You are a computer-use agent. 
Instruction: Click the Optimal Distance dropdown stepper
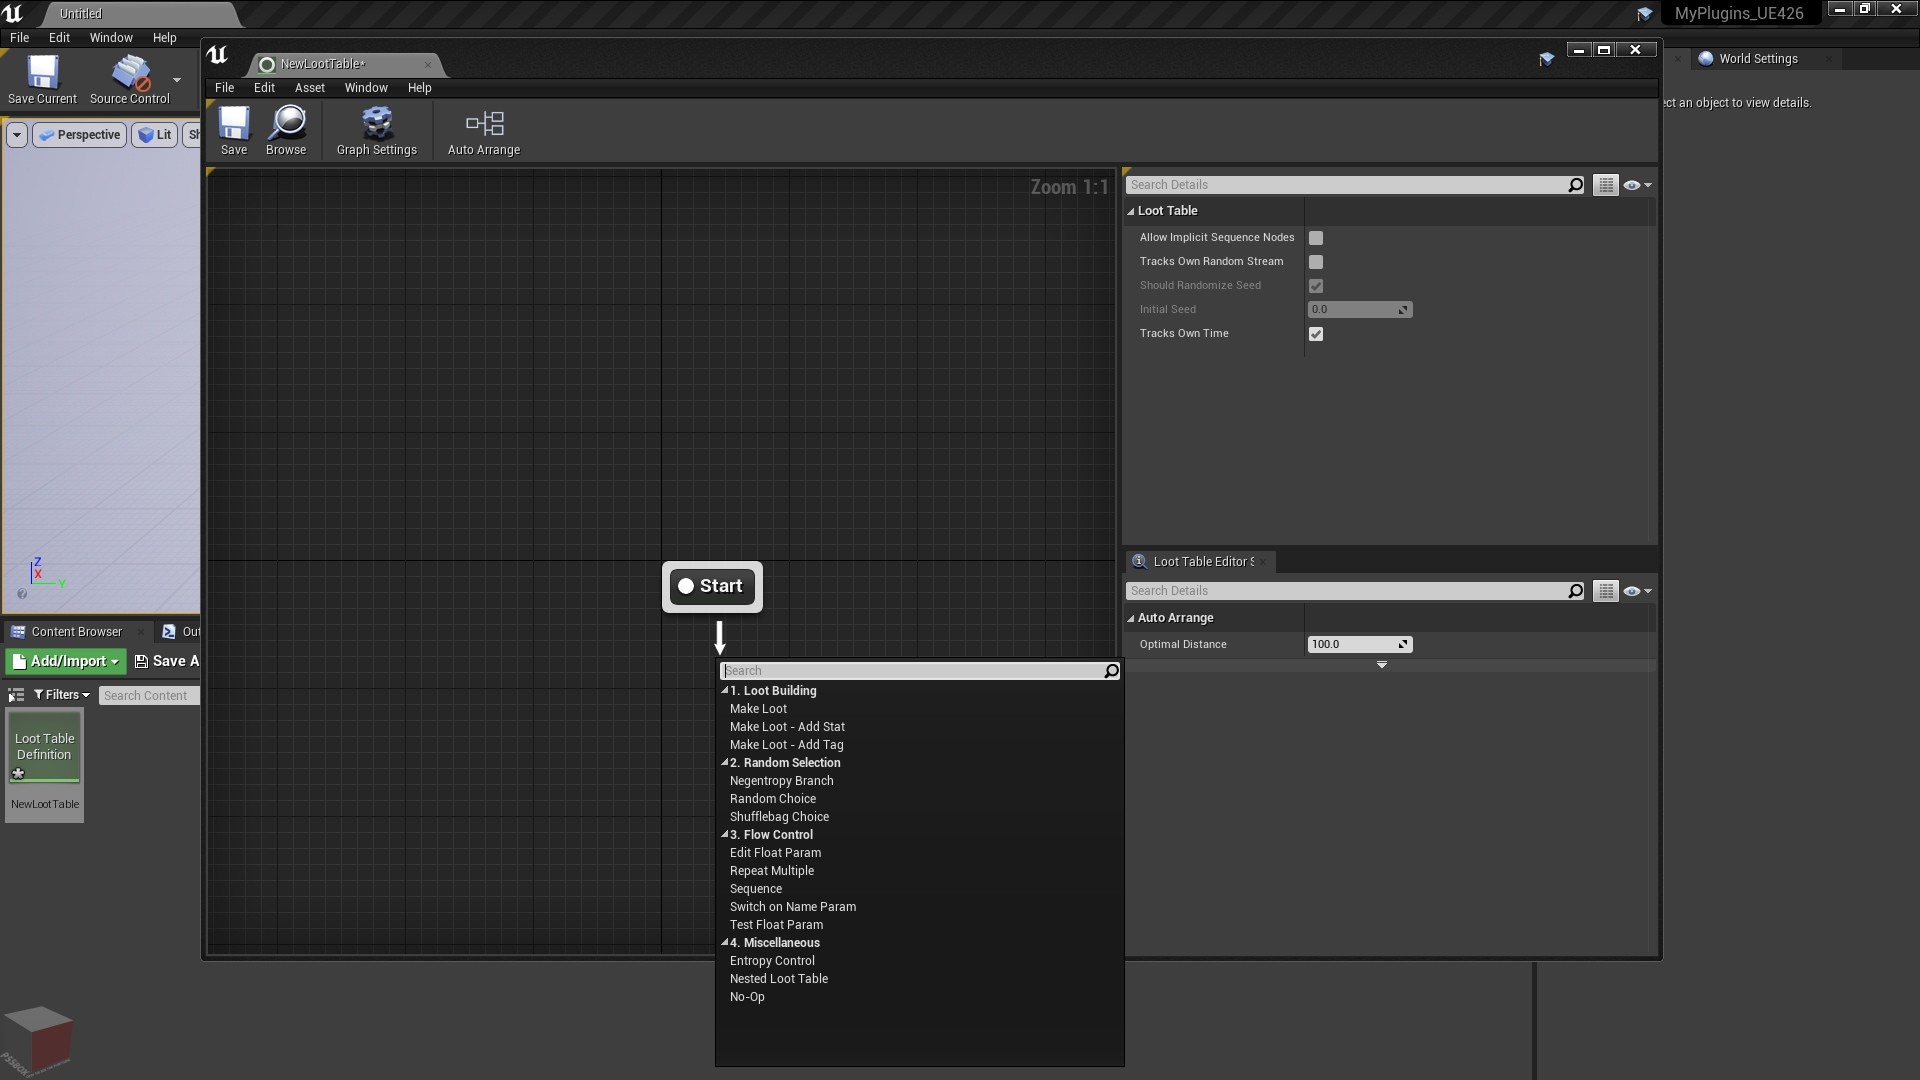(x=1403, y=644)
